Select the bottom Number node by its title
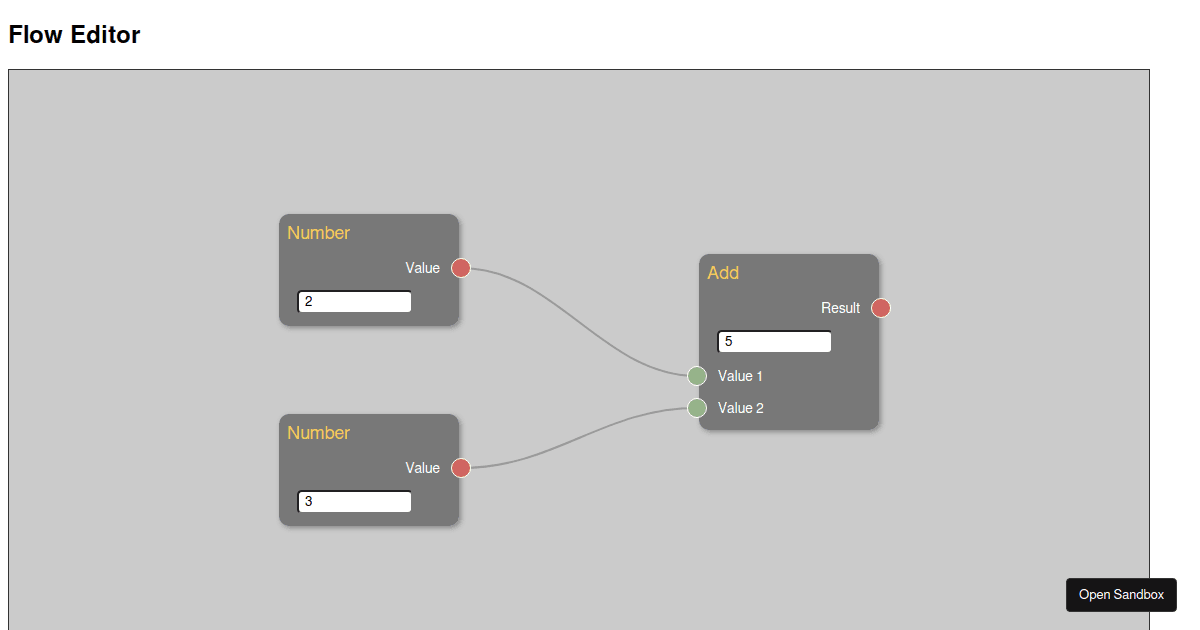This screenshot has width=1200, height=630. click(x=318, y=433)
